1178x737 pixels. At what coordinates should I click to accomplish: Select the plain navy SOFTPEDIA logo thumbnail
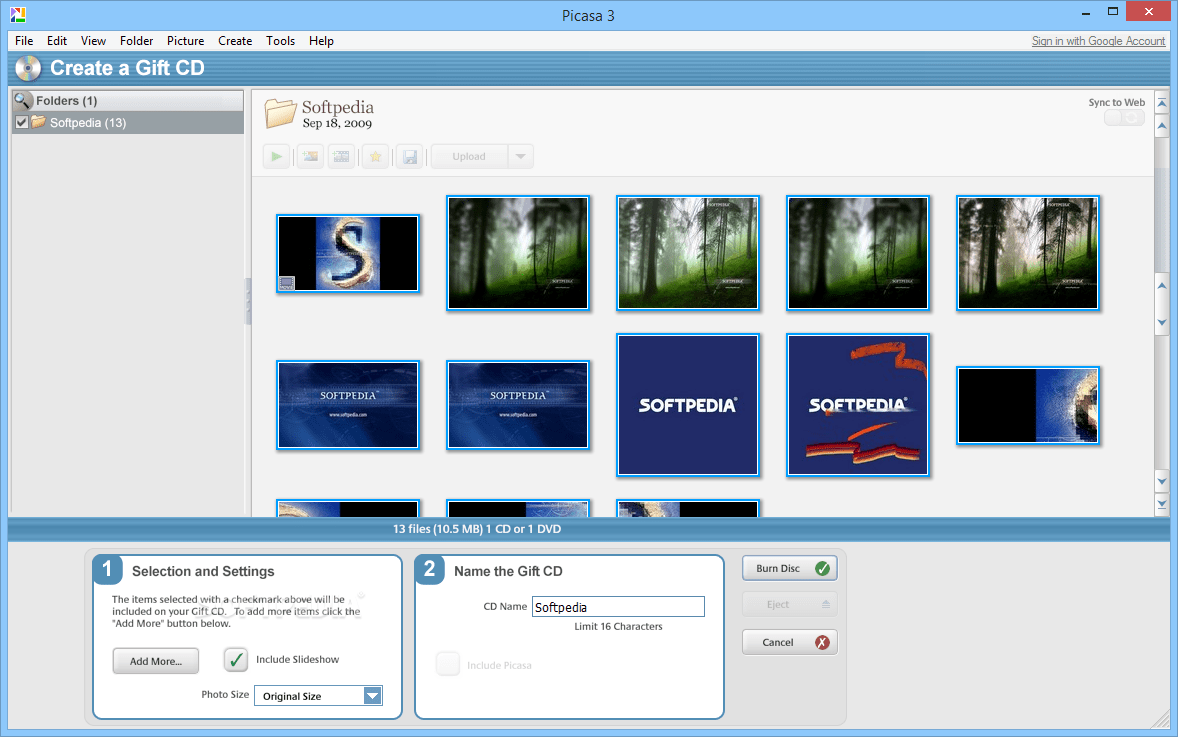coord(687,405)
